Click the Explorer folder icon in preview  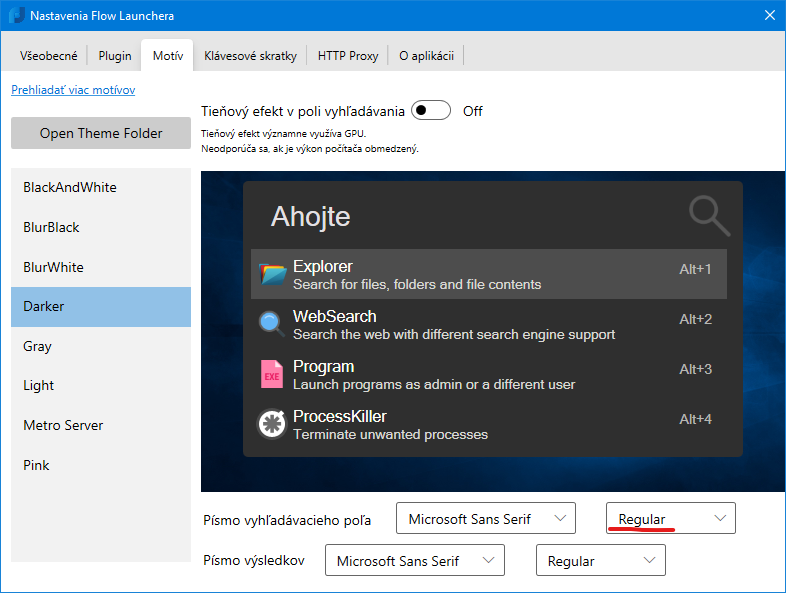(272, 274)
